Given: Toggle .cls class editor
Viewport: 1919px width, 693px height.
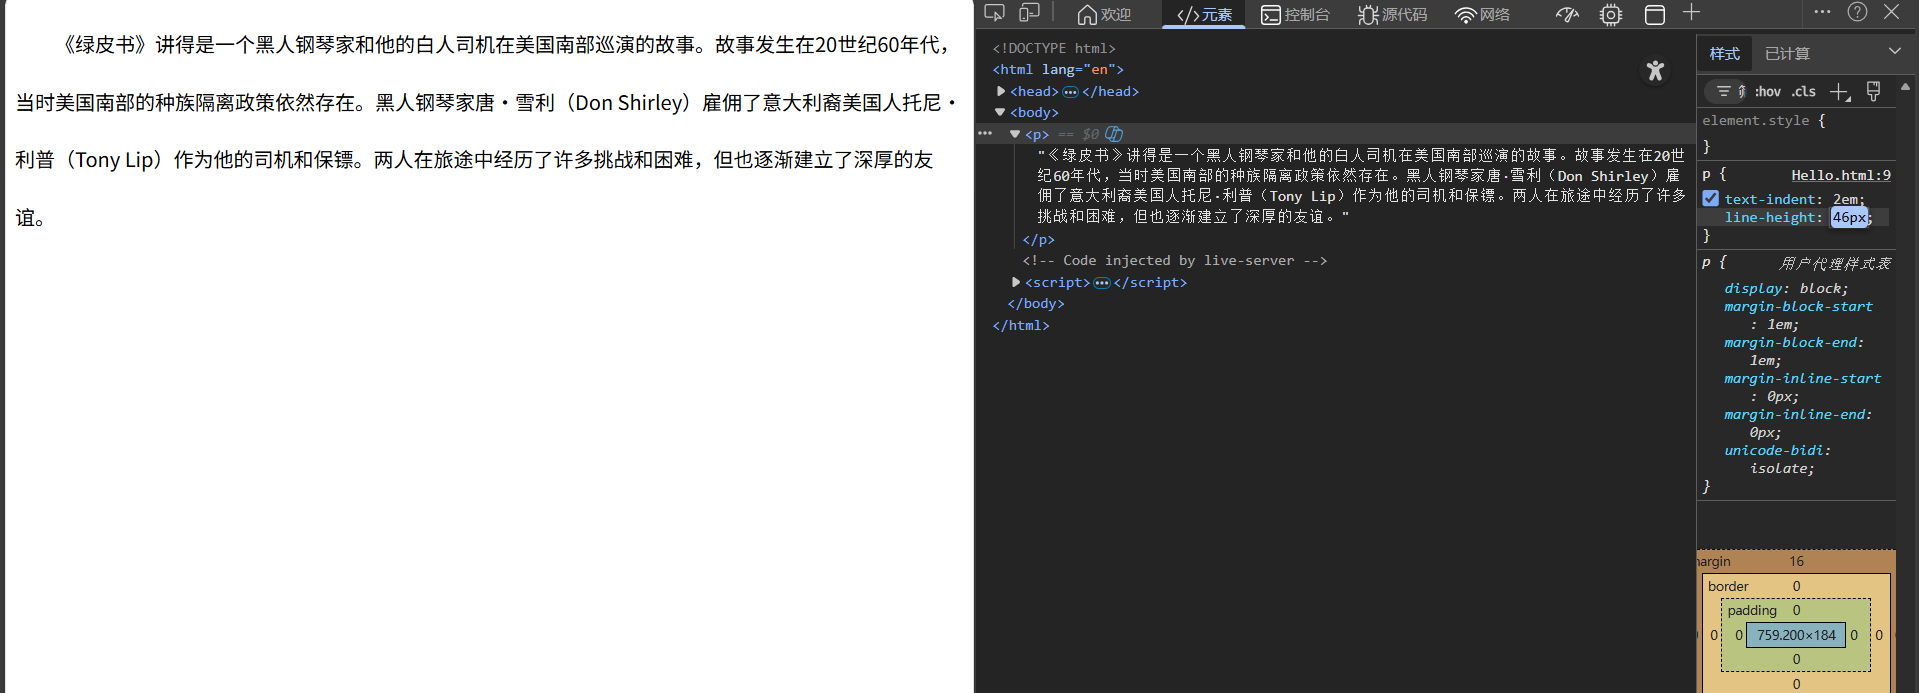Looking at the screenshot, I should tap(1803, 91).
